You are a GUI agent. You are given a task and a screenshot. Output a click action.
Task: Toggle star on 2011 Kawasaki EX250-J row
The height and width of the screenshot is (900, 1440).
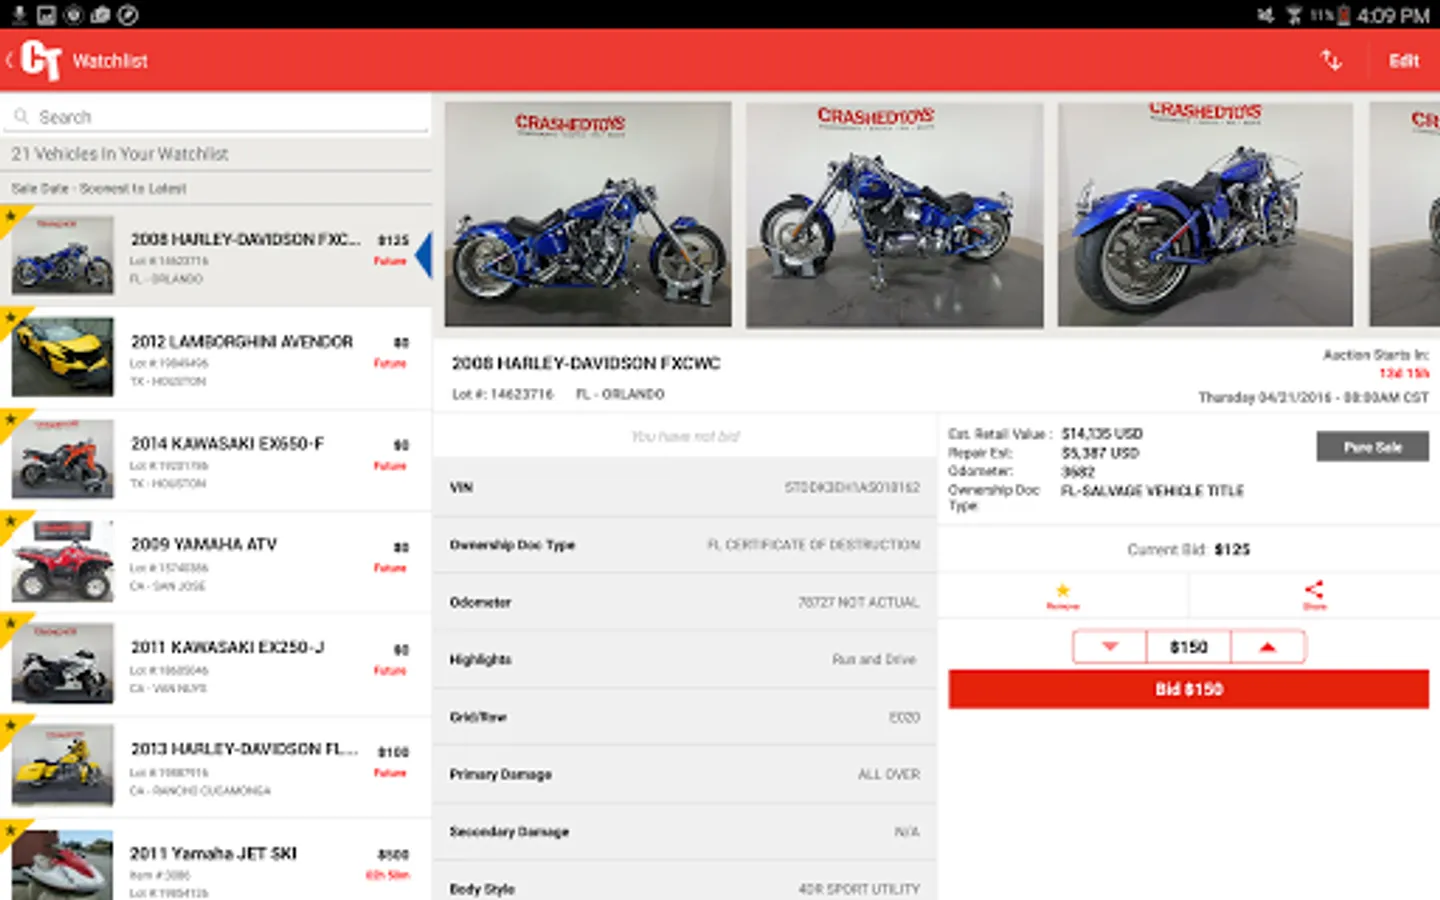click(11, 625)
